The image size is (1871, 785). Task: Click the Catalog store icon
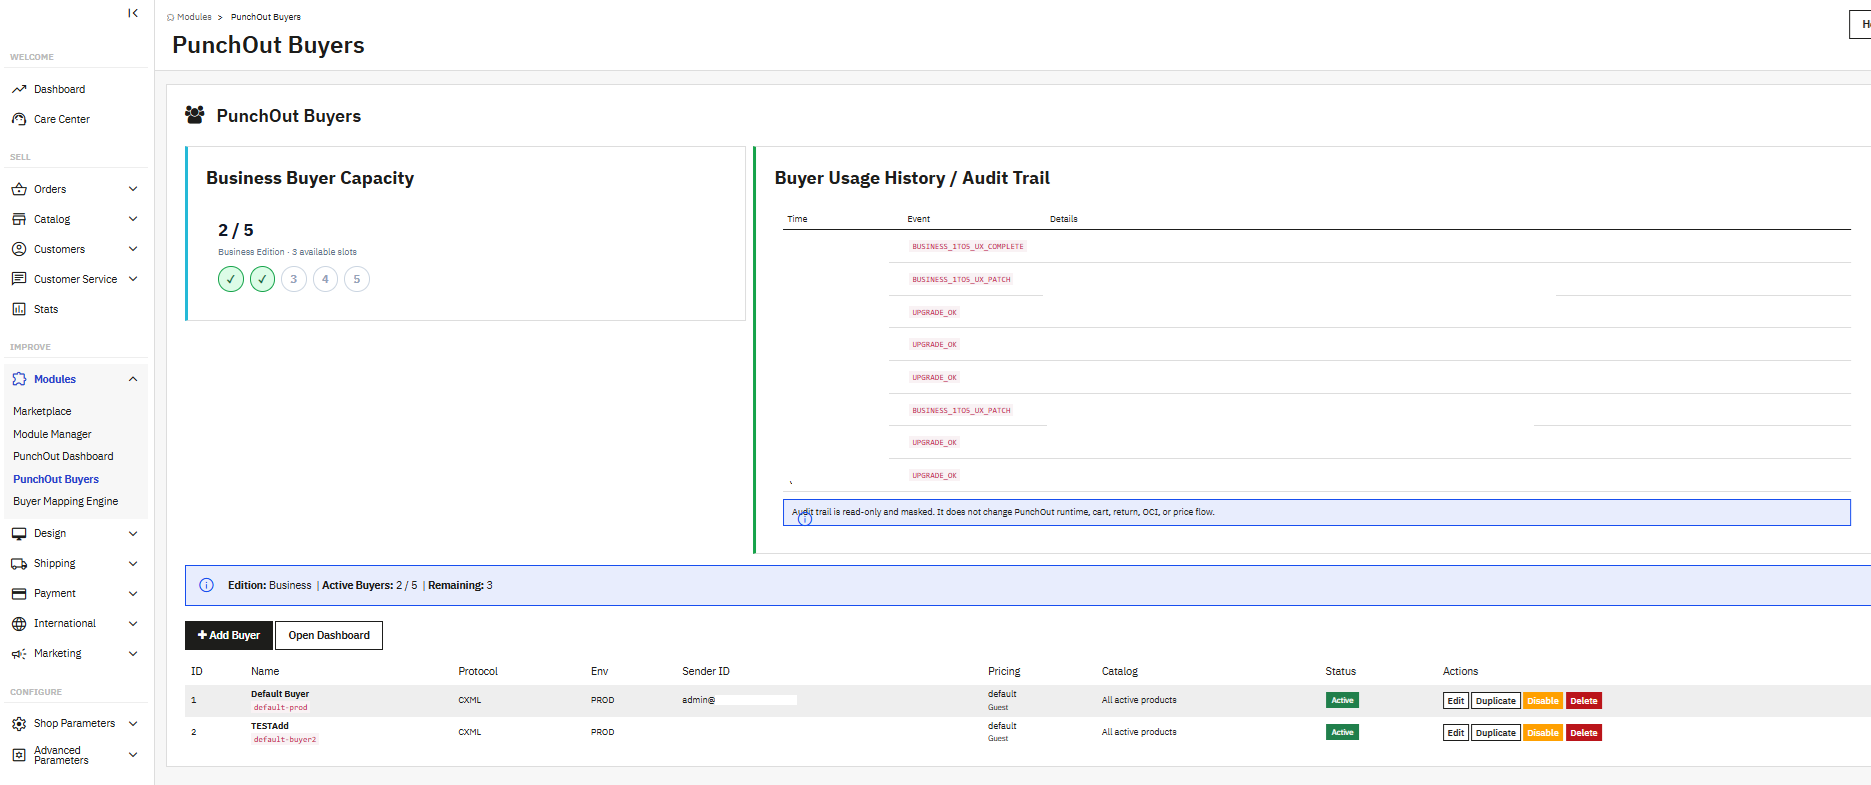coord(19,219)
